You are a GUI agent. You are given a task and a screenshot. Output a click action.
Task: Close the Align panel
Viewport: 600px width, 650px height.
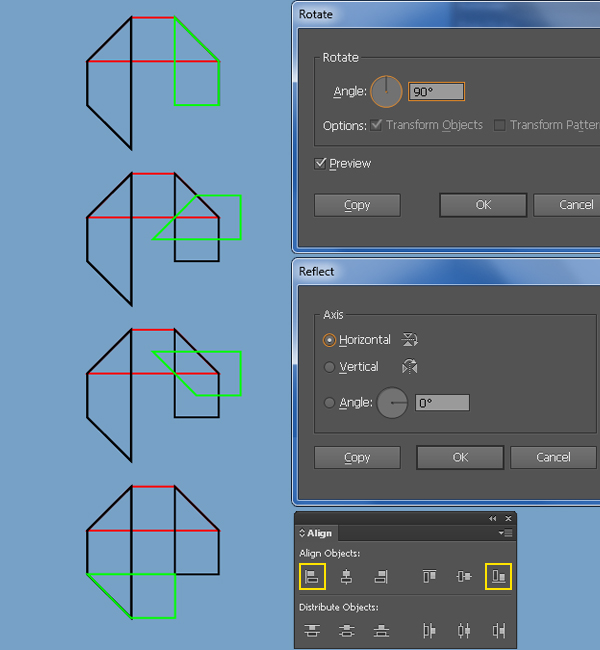point(508,519)
